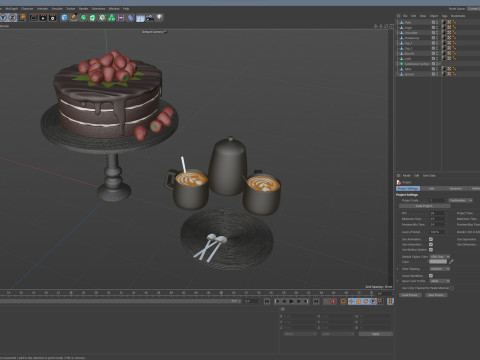Open Edit Render Settings clapperboard icon

(x=52, y=17)
